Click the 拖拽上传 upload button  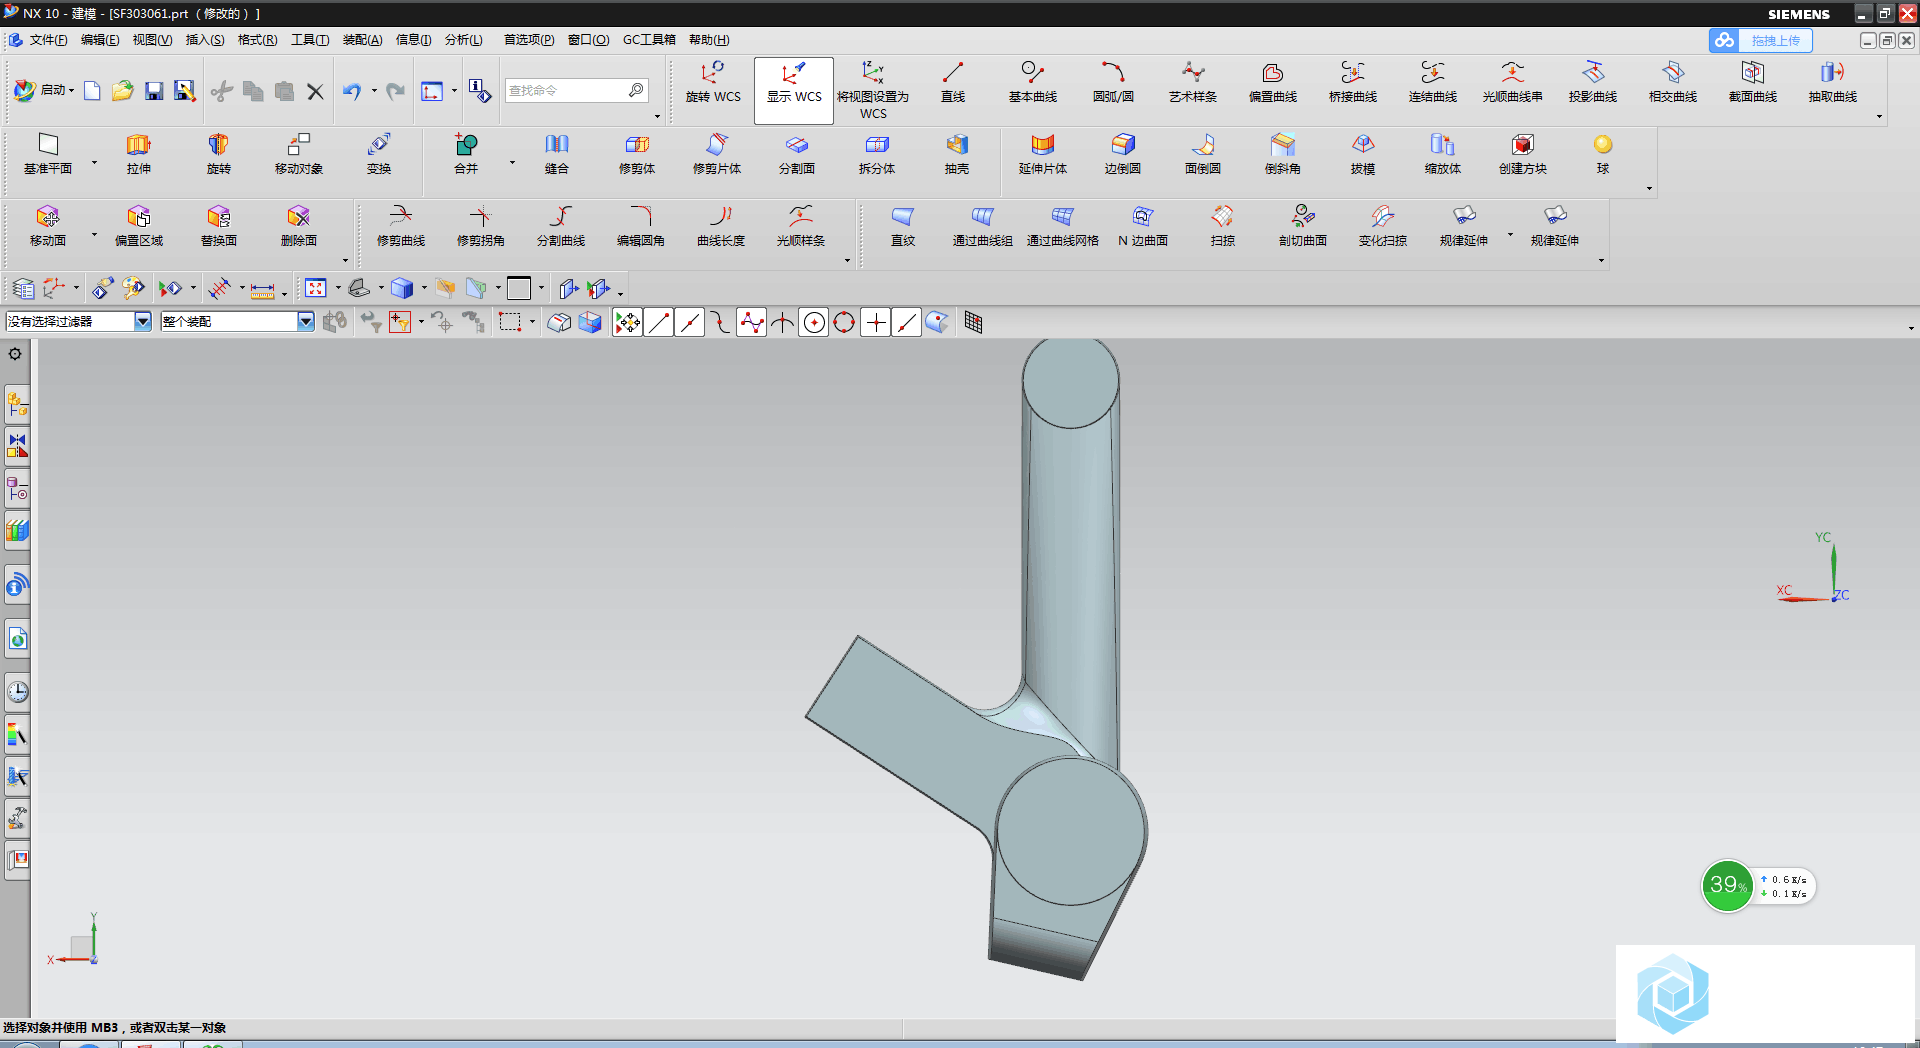pyautogui.click(x=1761, y=40)
